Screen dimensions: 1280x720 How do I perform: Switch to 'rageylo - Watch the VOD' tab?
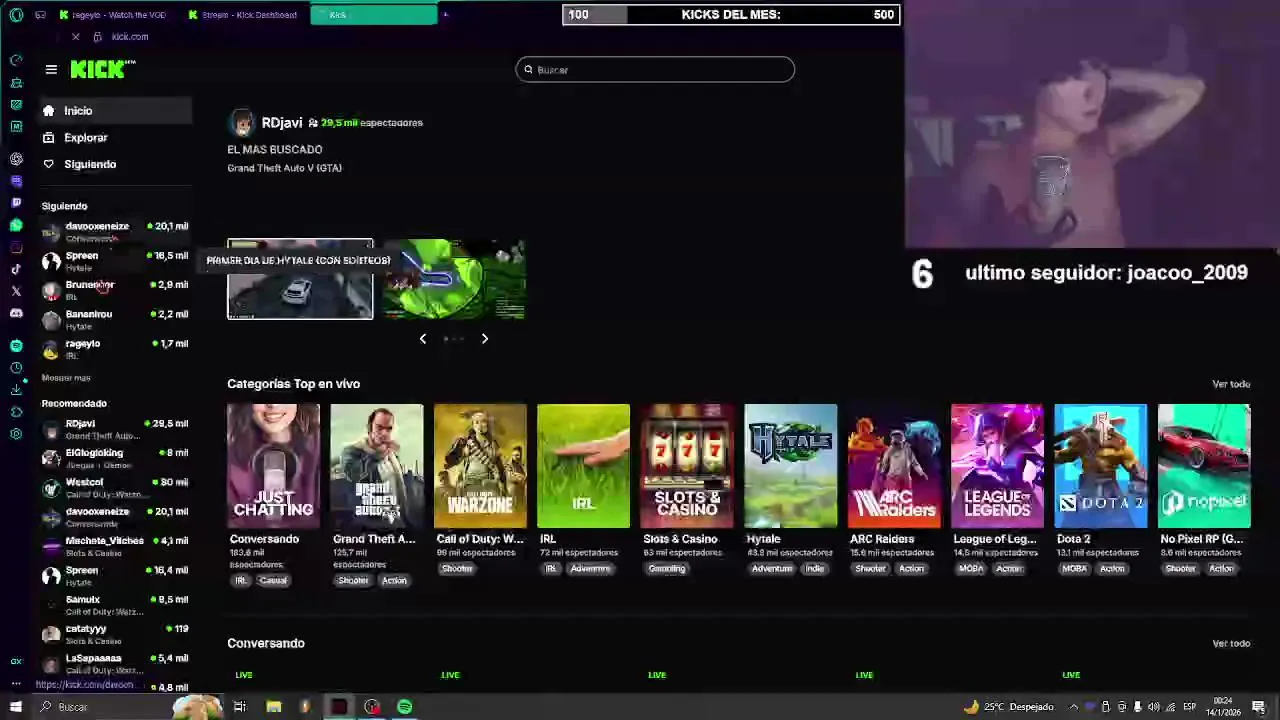click(113, 15)
